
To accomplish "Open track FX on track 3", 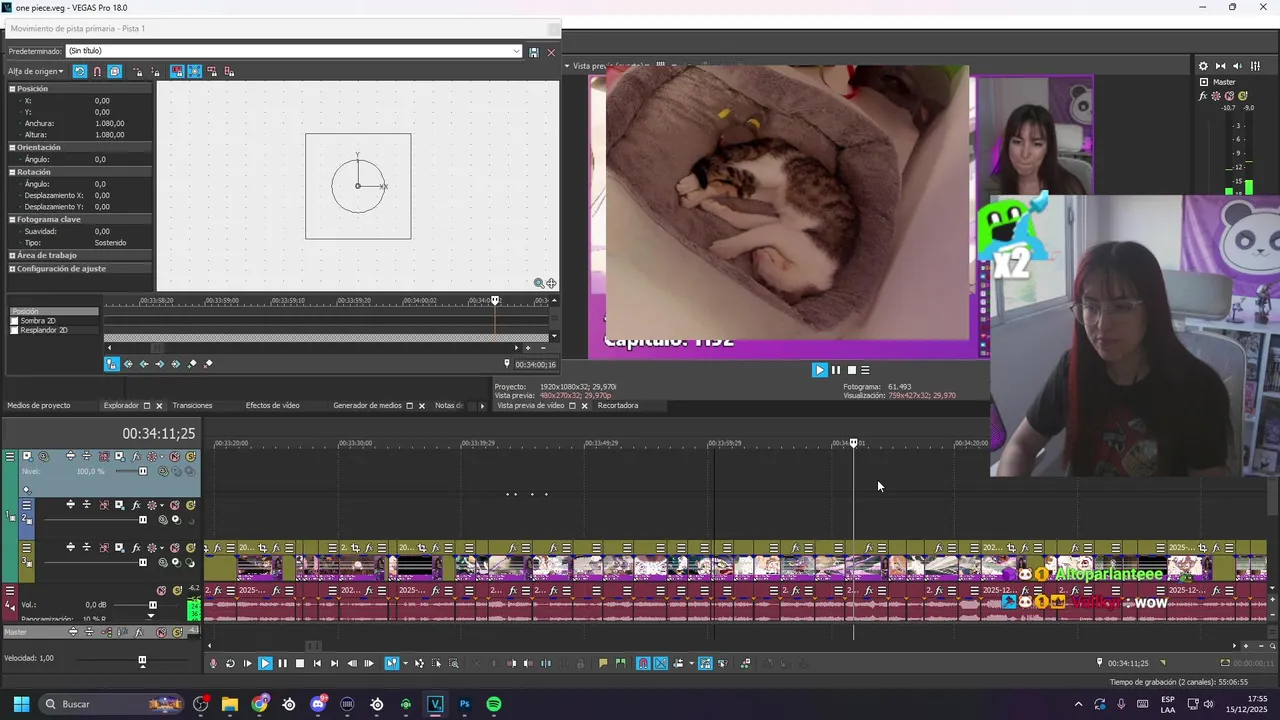I will 136,548.
